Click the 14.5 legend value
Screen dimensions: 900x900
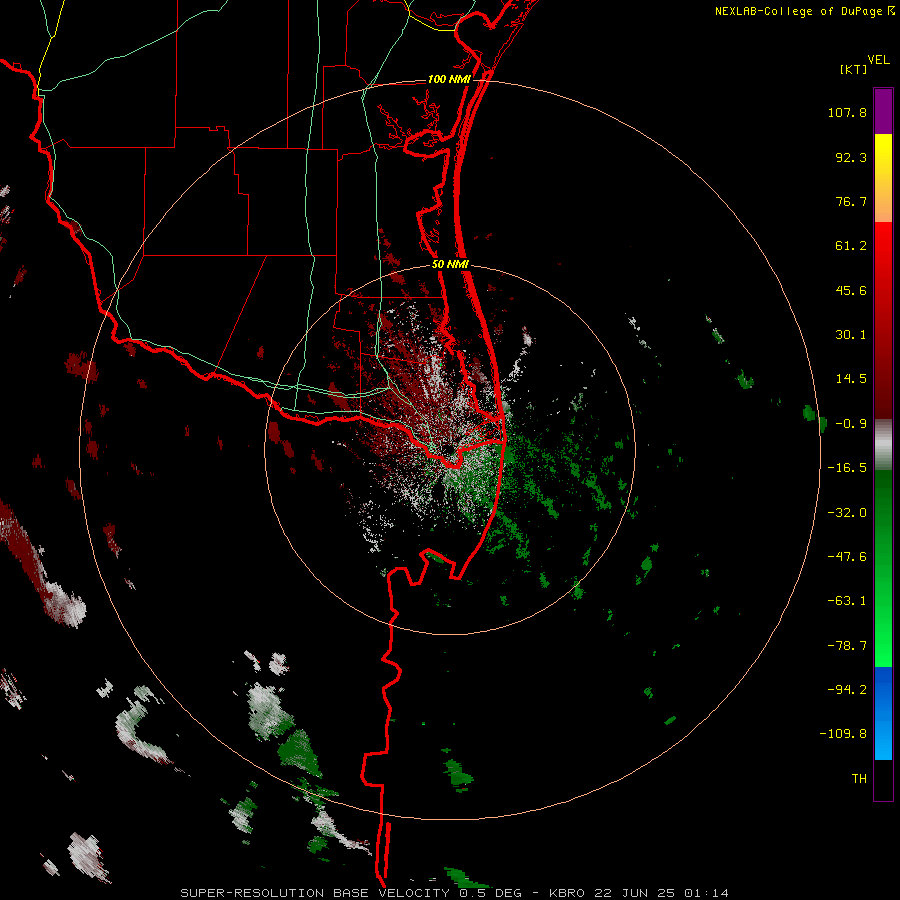[851, 379]
